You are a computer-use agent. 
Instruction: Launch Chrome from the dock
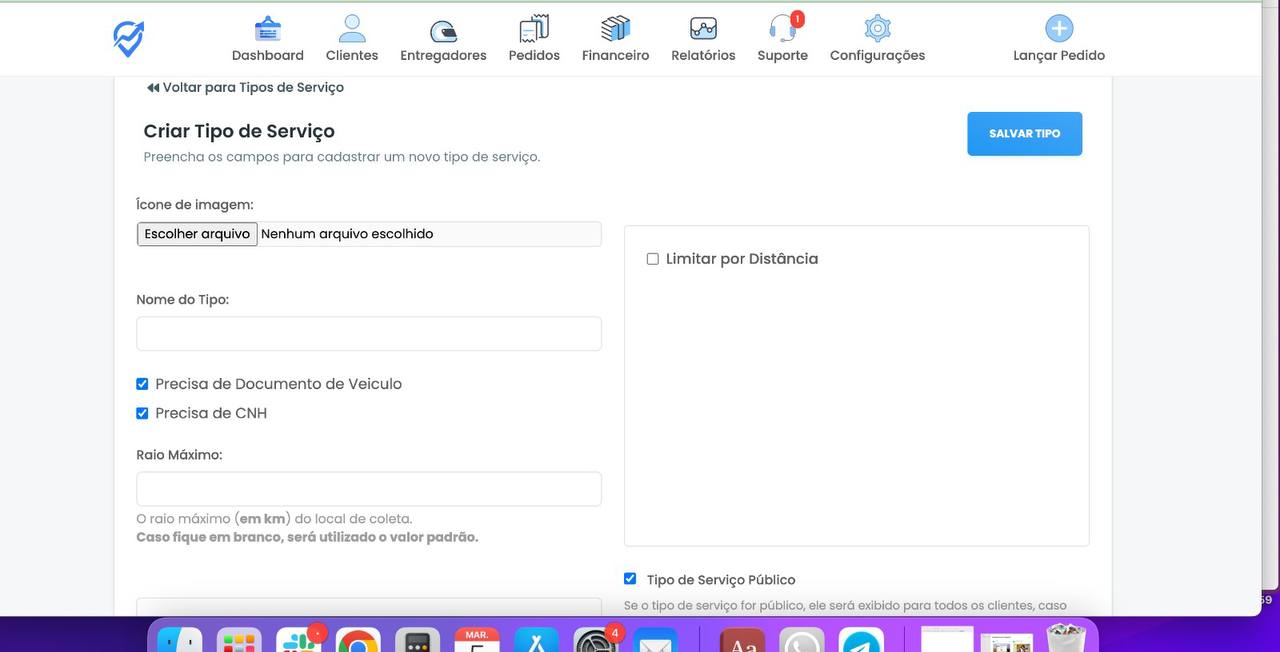click(x=358, y=641)
